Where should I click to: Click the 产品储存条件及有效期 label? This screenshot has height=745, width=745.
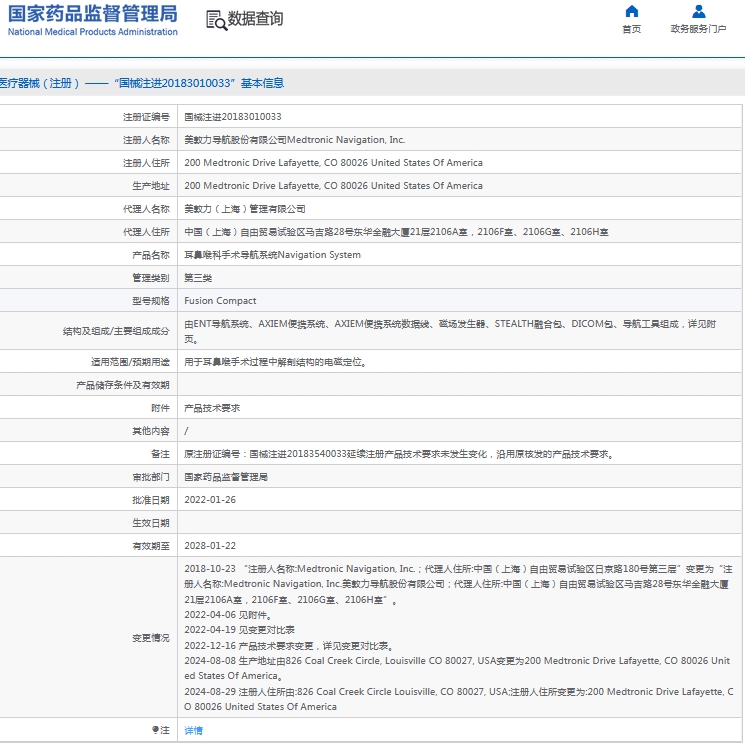coord(123,385)
